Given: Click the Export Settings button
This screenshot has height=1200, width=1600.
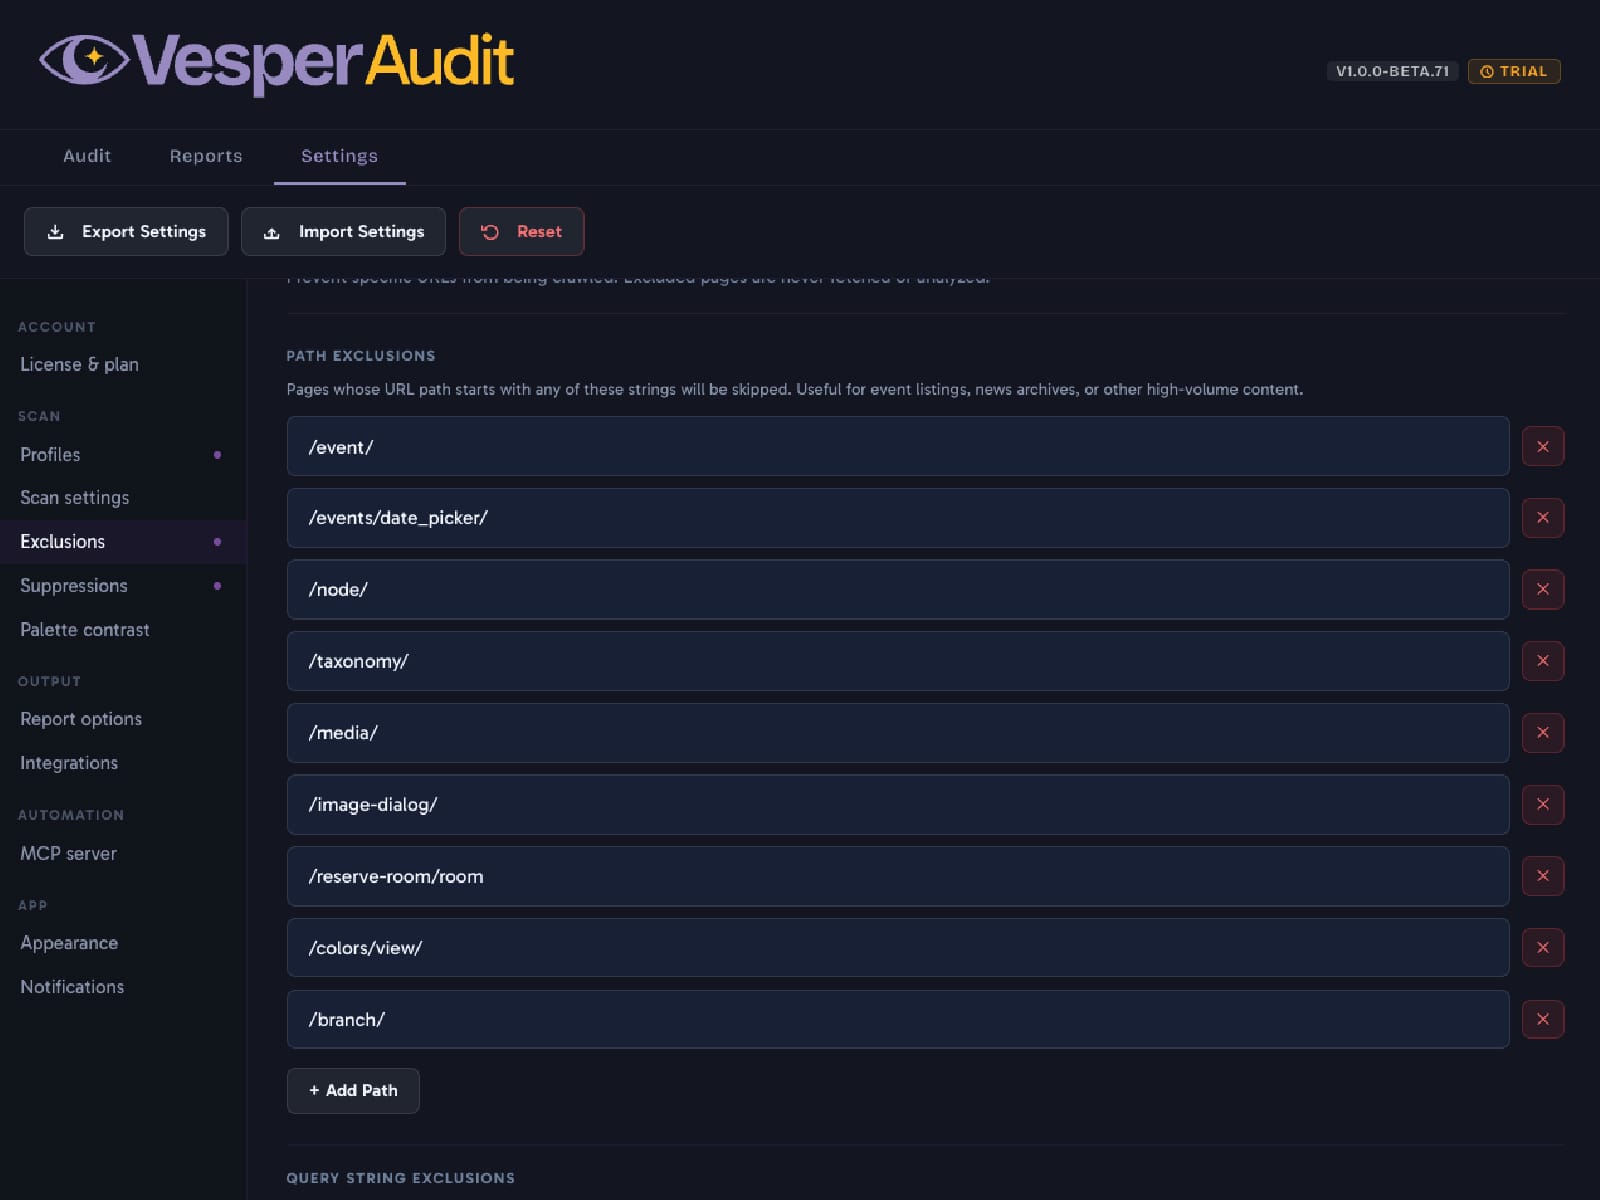Looking at the screenshot, I should (x=126, y=231).
